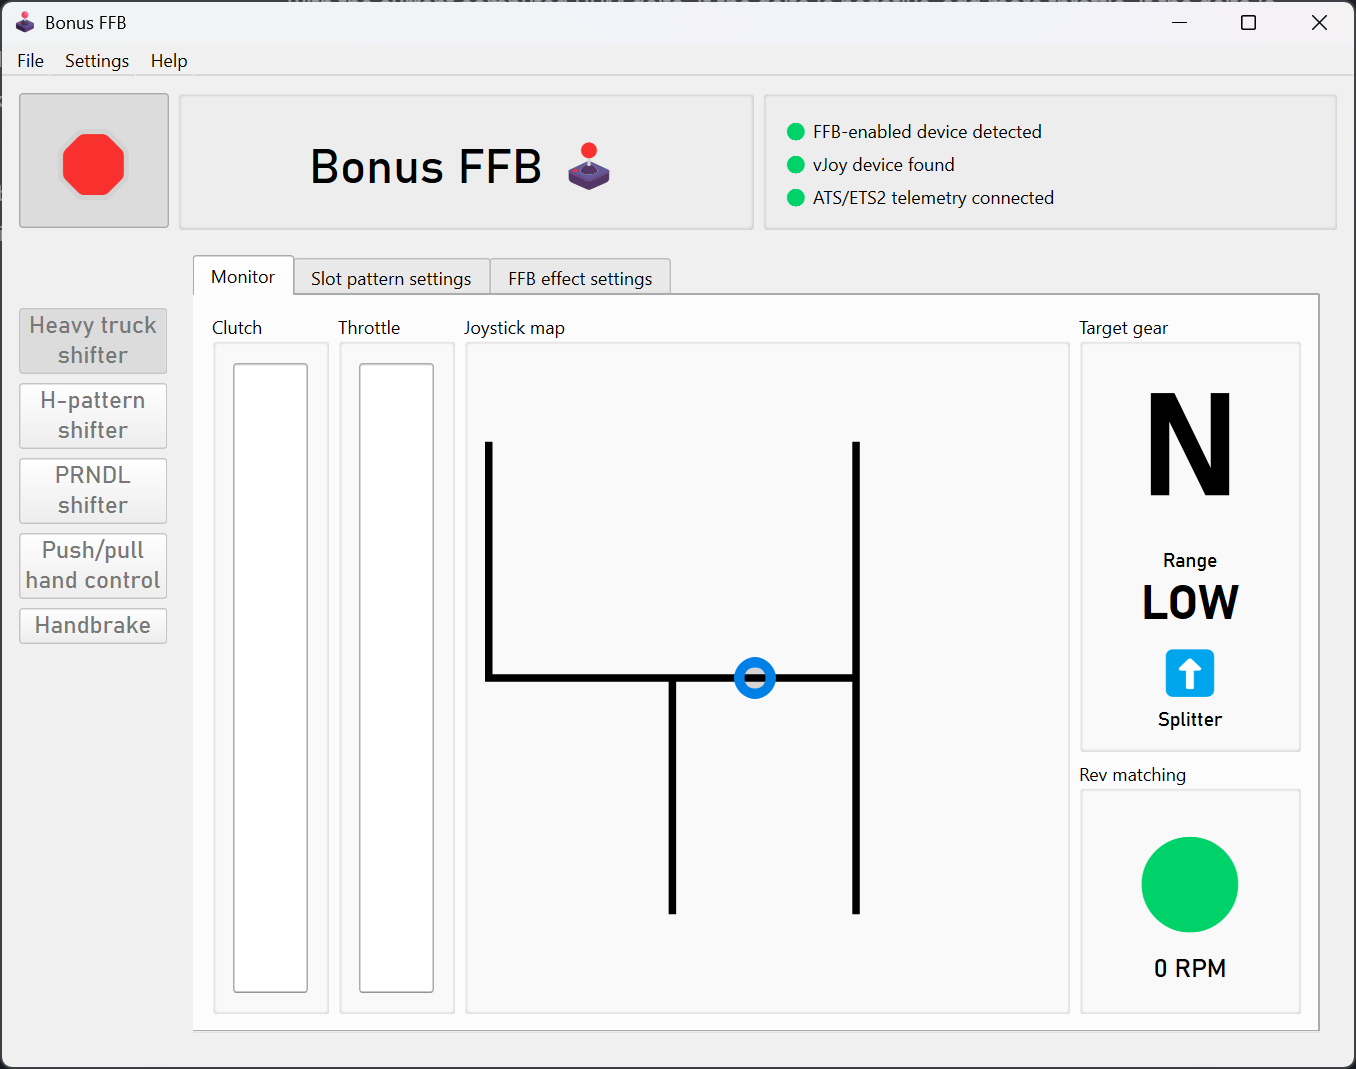Click the target gear N display
This screenshot has width=1356, height=1069.
coord(1190,445)
